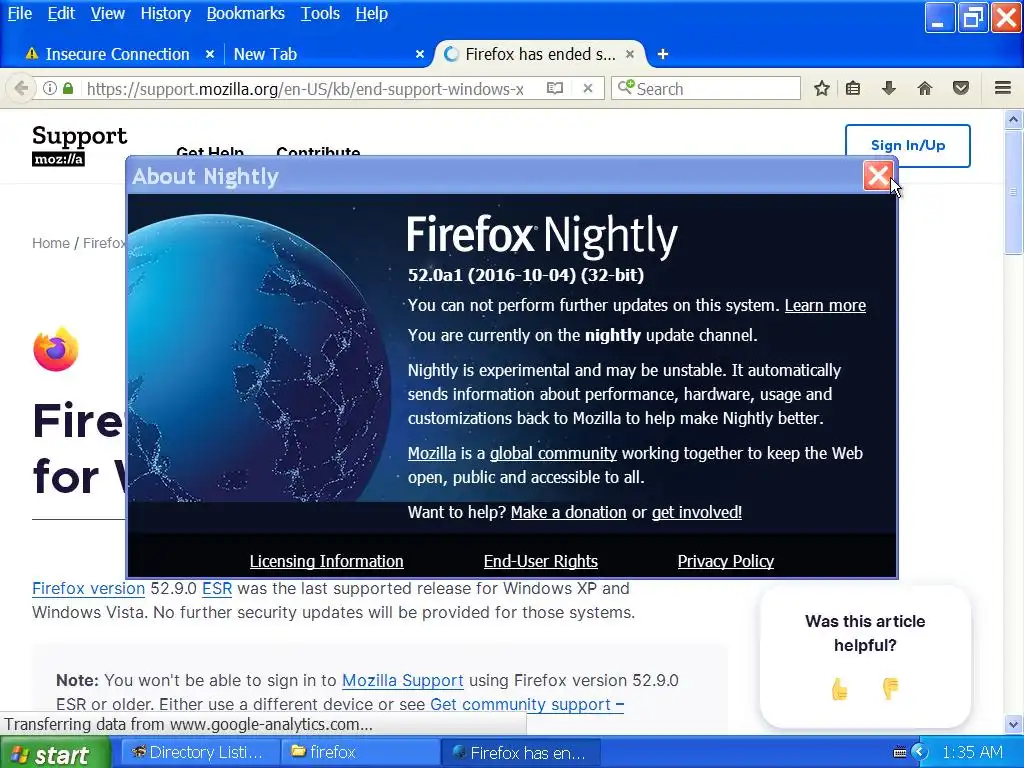Expand hidden system tray icons arrow
Viewport: 1024px width, 768px height.
click(x=920, y=752)
